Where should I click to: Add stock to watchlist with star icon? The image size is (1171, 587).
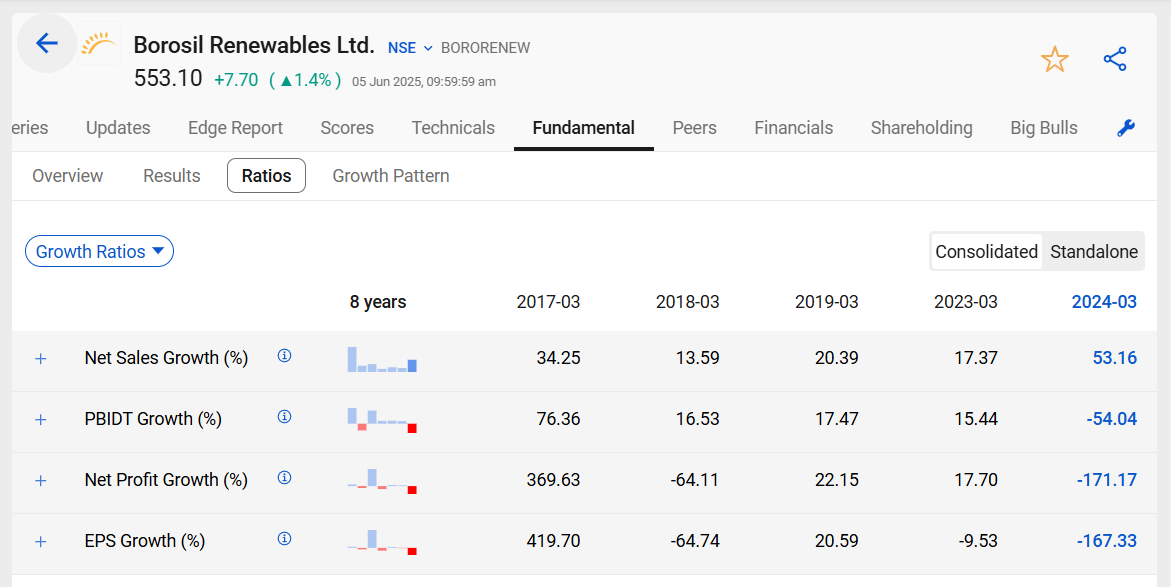[x=1054, y=59]
